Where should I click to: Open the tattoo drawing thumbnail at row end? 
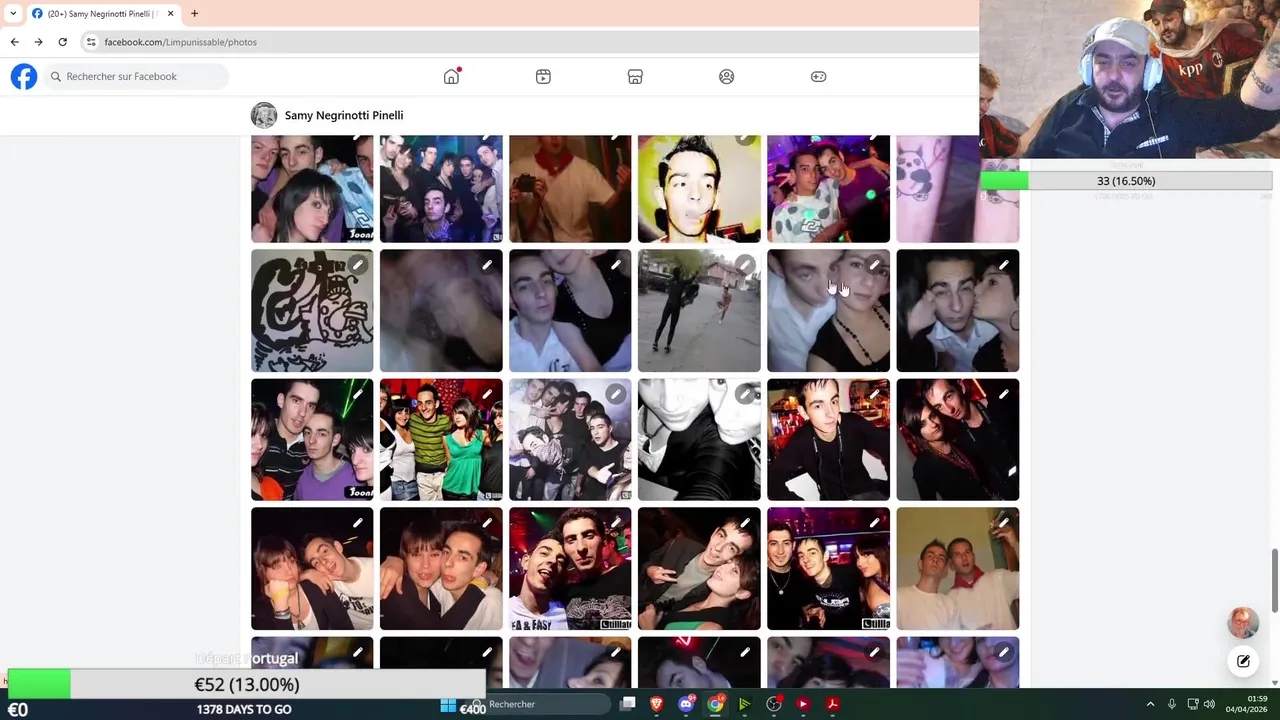click(x=958, y=189)
